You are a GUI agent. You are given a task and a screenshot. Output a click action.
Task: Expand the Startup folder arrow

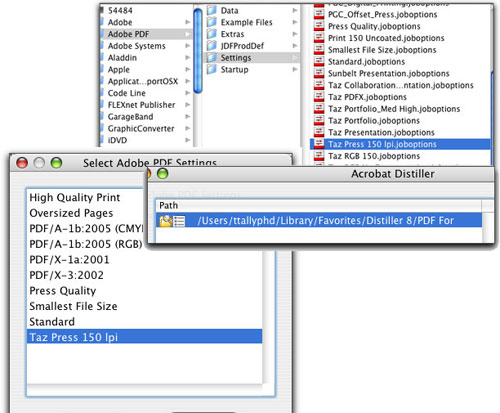tap(295, 69)
